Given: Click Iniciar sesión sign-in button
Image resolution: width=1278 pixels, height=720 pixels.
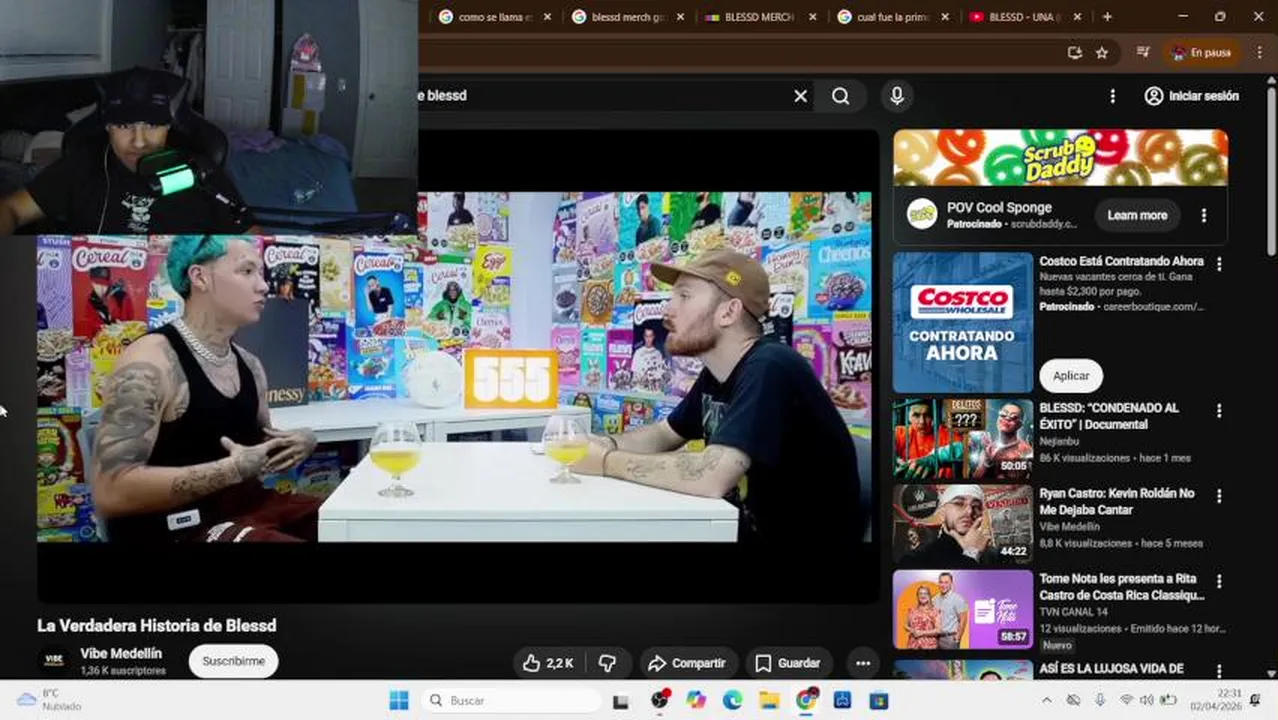Looking at the screenshot, I should pos(1192,96).
